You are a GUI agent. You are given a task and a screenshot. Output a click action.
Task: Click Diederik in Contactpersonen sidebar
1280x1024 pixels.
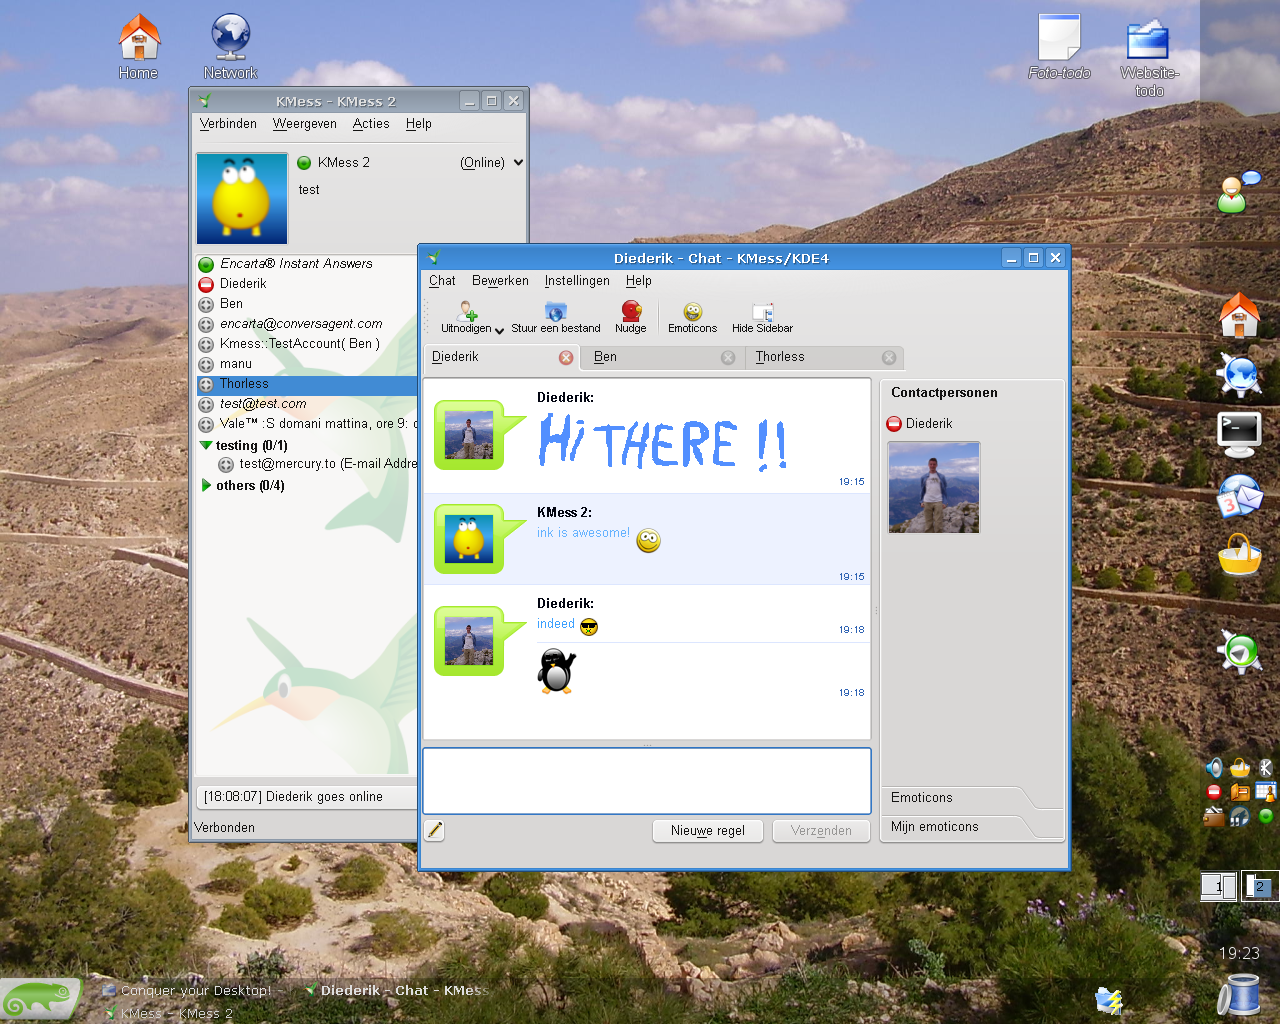point(919,424)
